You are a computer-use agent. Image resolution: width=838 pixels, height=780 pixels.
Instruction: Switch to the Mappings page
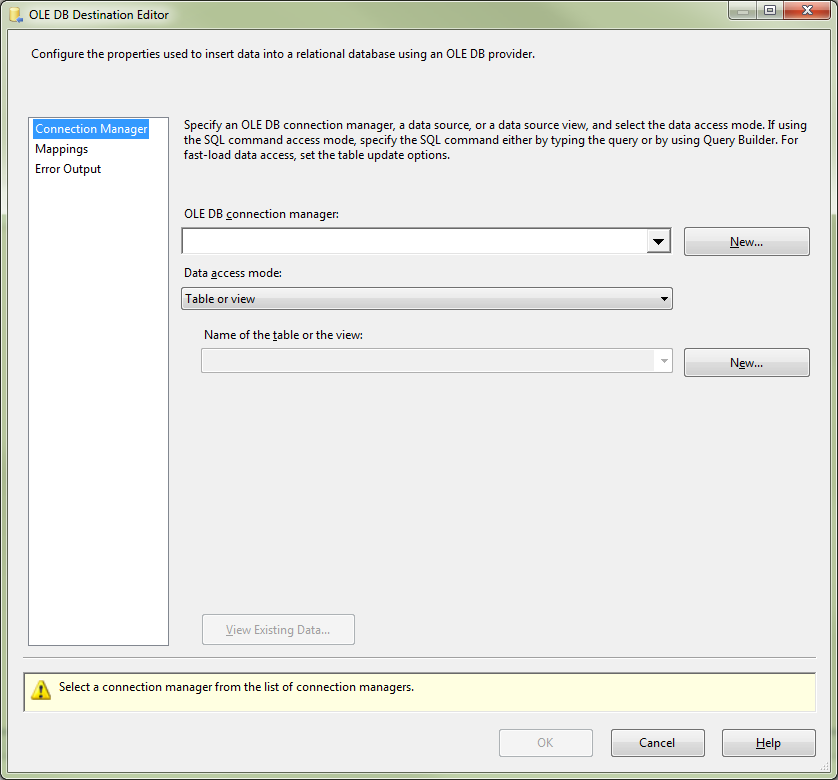pyautogui.click(x=61, y=148)
